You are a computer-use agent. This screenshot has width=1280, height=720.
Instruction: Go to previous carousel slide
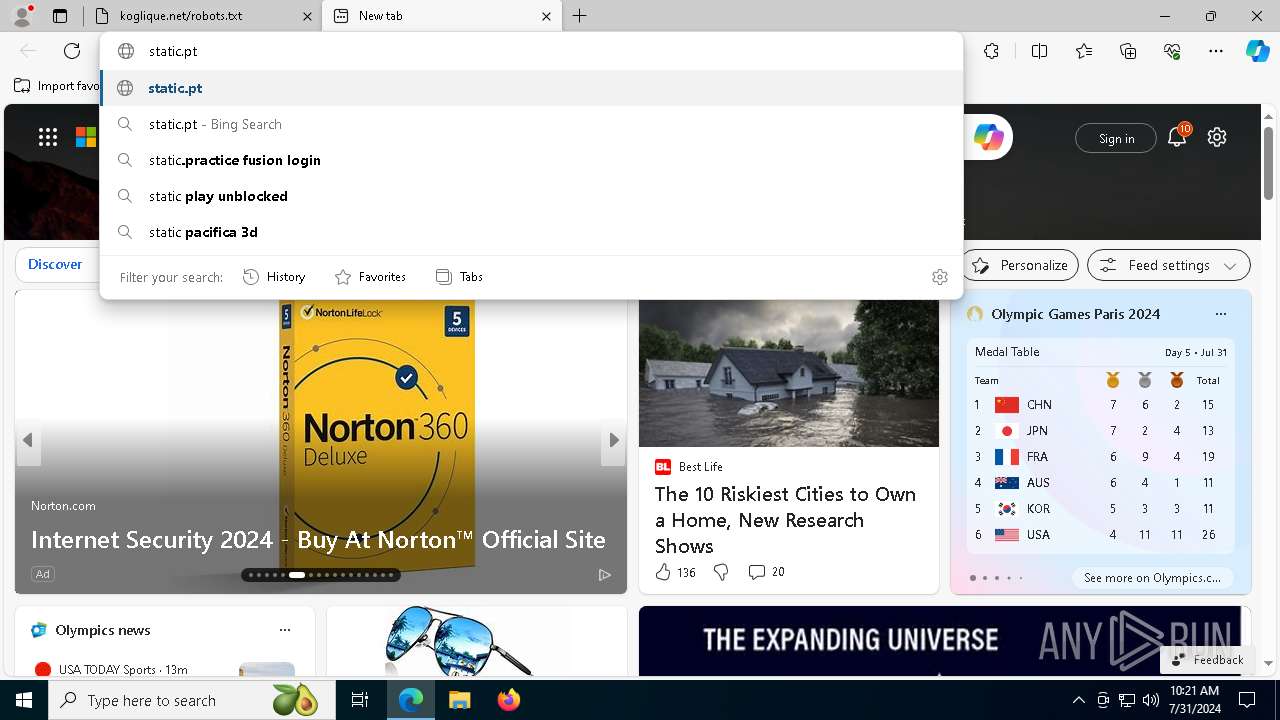point(27,440)
